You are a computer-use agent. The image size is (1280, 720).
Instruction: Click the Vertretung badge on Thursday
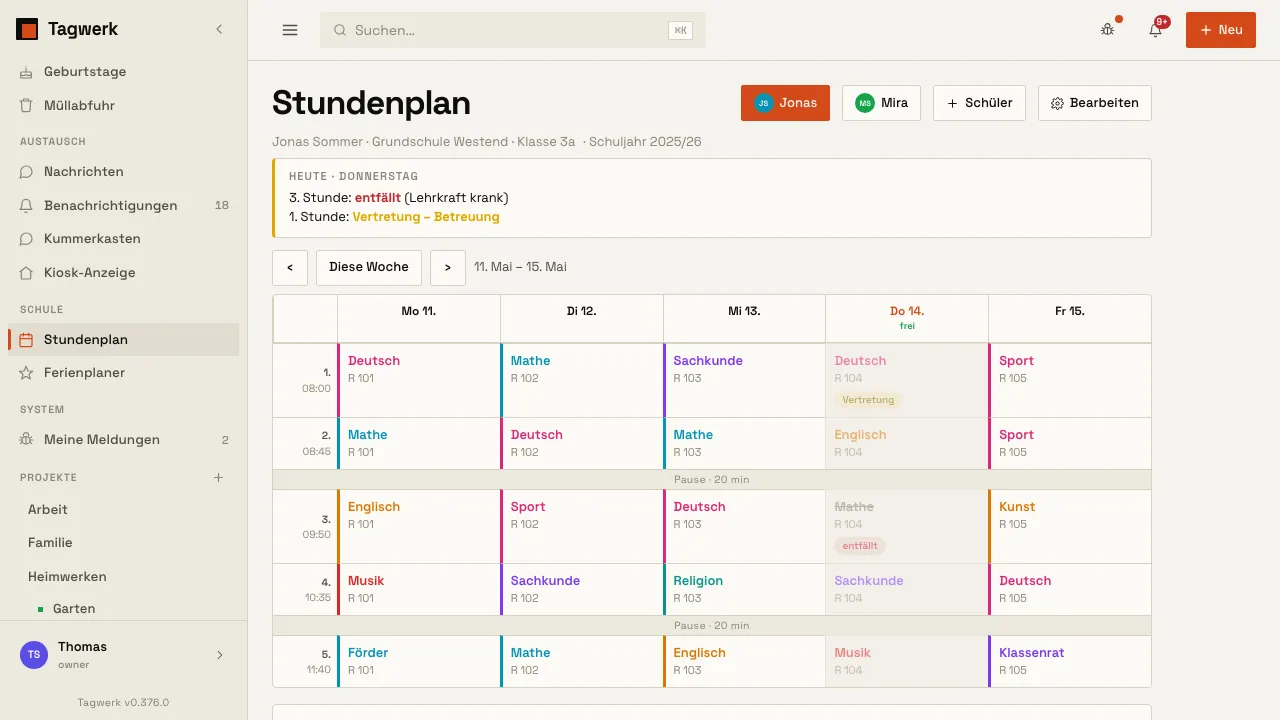click(868, 400)
